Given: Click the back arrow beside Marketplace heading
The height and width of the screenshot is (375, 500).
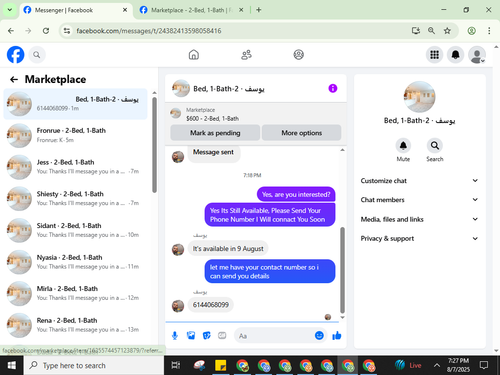Looking at the screenshot, I should pos(14,79).
